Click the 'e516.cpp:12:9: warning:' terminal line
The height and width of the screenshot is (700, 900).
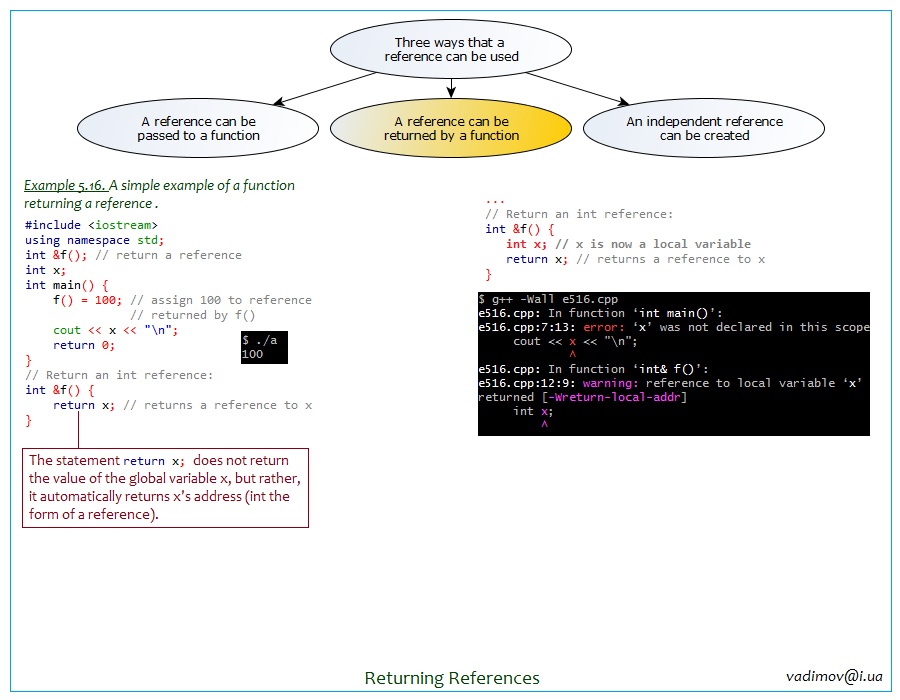click(x=670, y=383)
